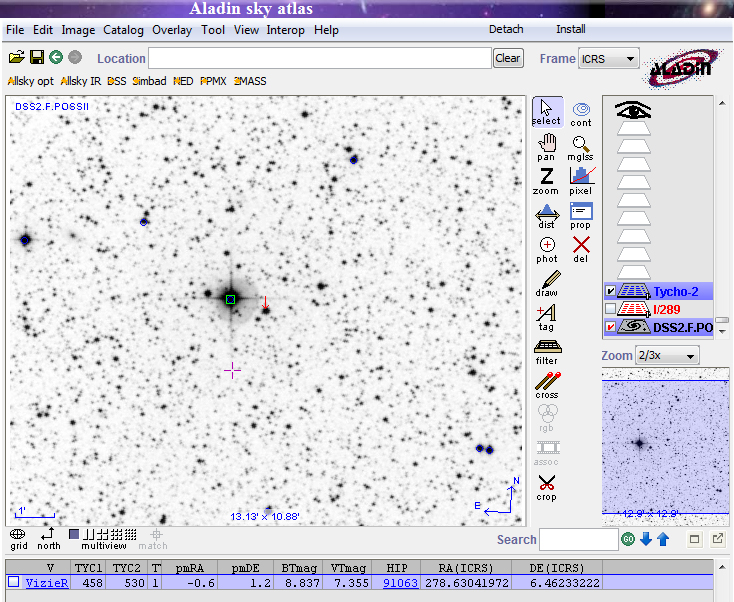Toggle the grid overlay icon
The image size is (734, 602).
18,539
